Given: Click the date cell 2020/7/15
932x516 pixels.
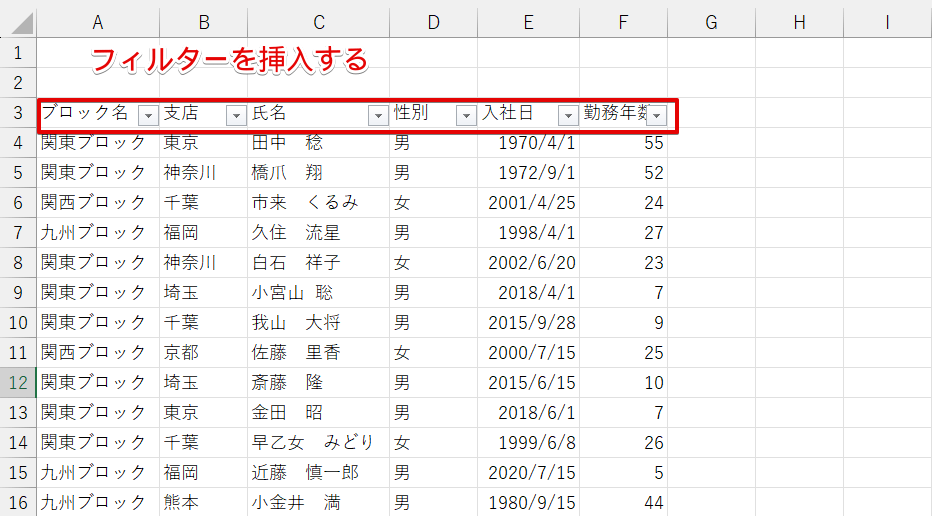Looking at the screenshot, I should click(528, 473).
